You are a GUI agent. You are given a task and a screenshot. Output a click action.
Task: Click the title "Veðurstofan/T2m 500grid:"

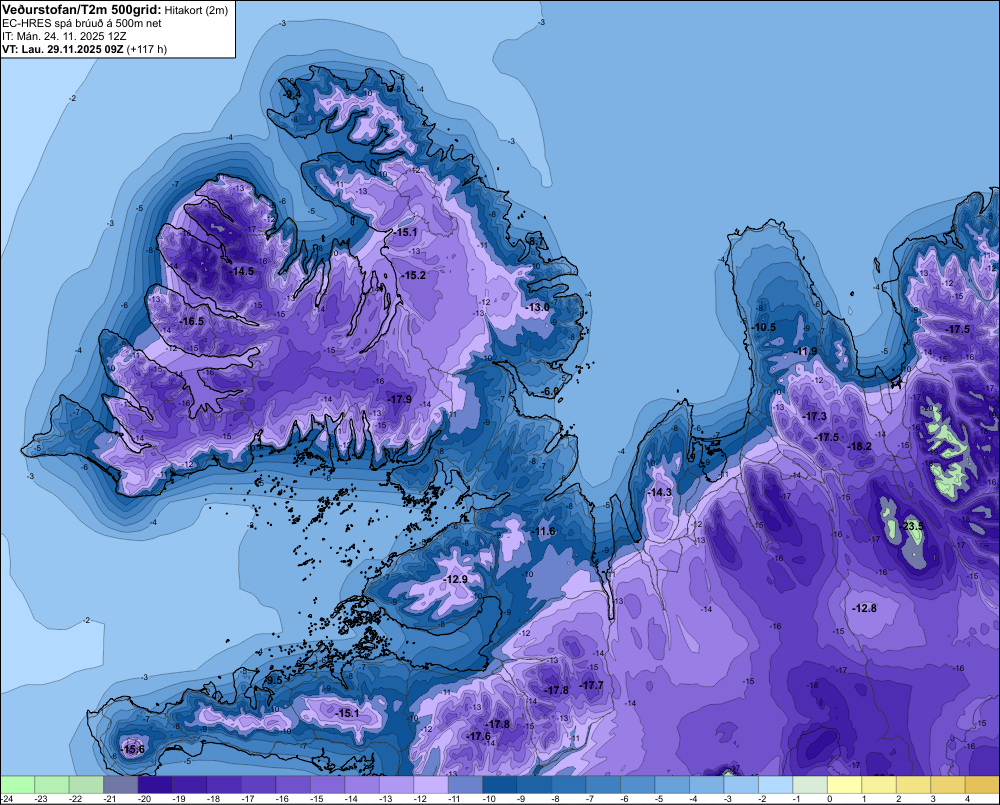click(x=82, y=10)
